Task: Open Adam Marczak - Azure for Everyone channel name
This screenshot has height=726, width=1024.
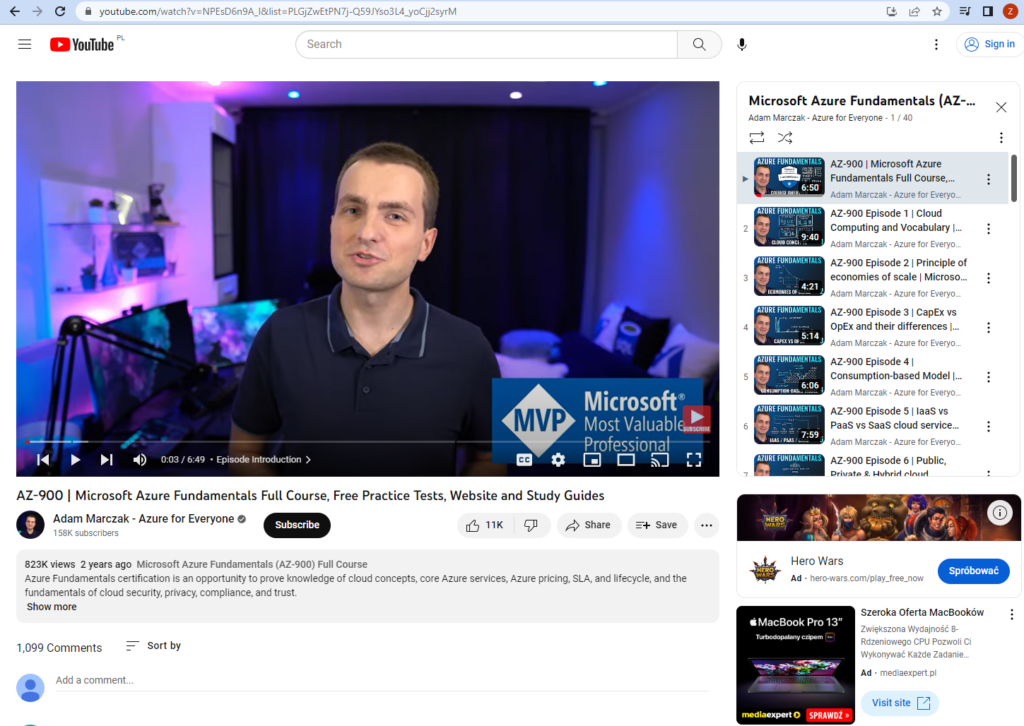Action: 143,518
